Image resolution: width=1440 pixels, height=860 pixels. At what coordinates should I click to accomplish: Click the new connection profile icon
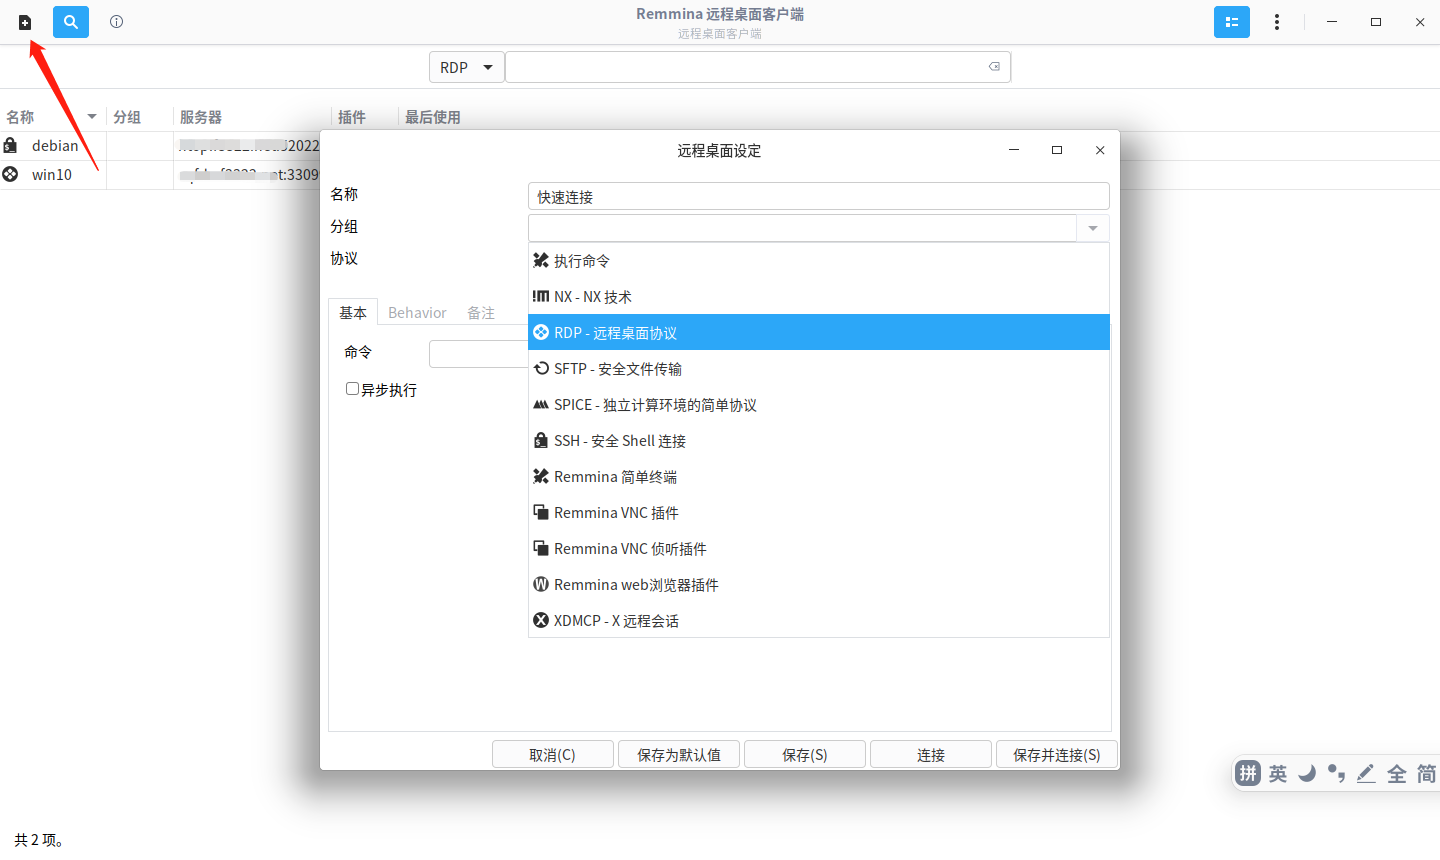(x=25, y=22)
